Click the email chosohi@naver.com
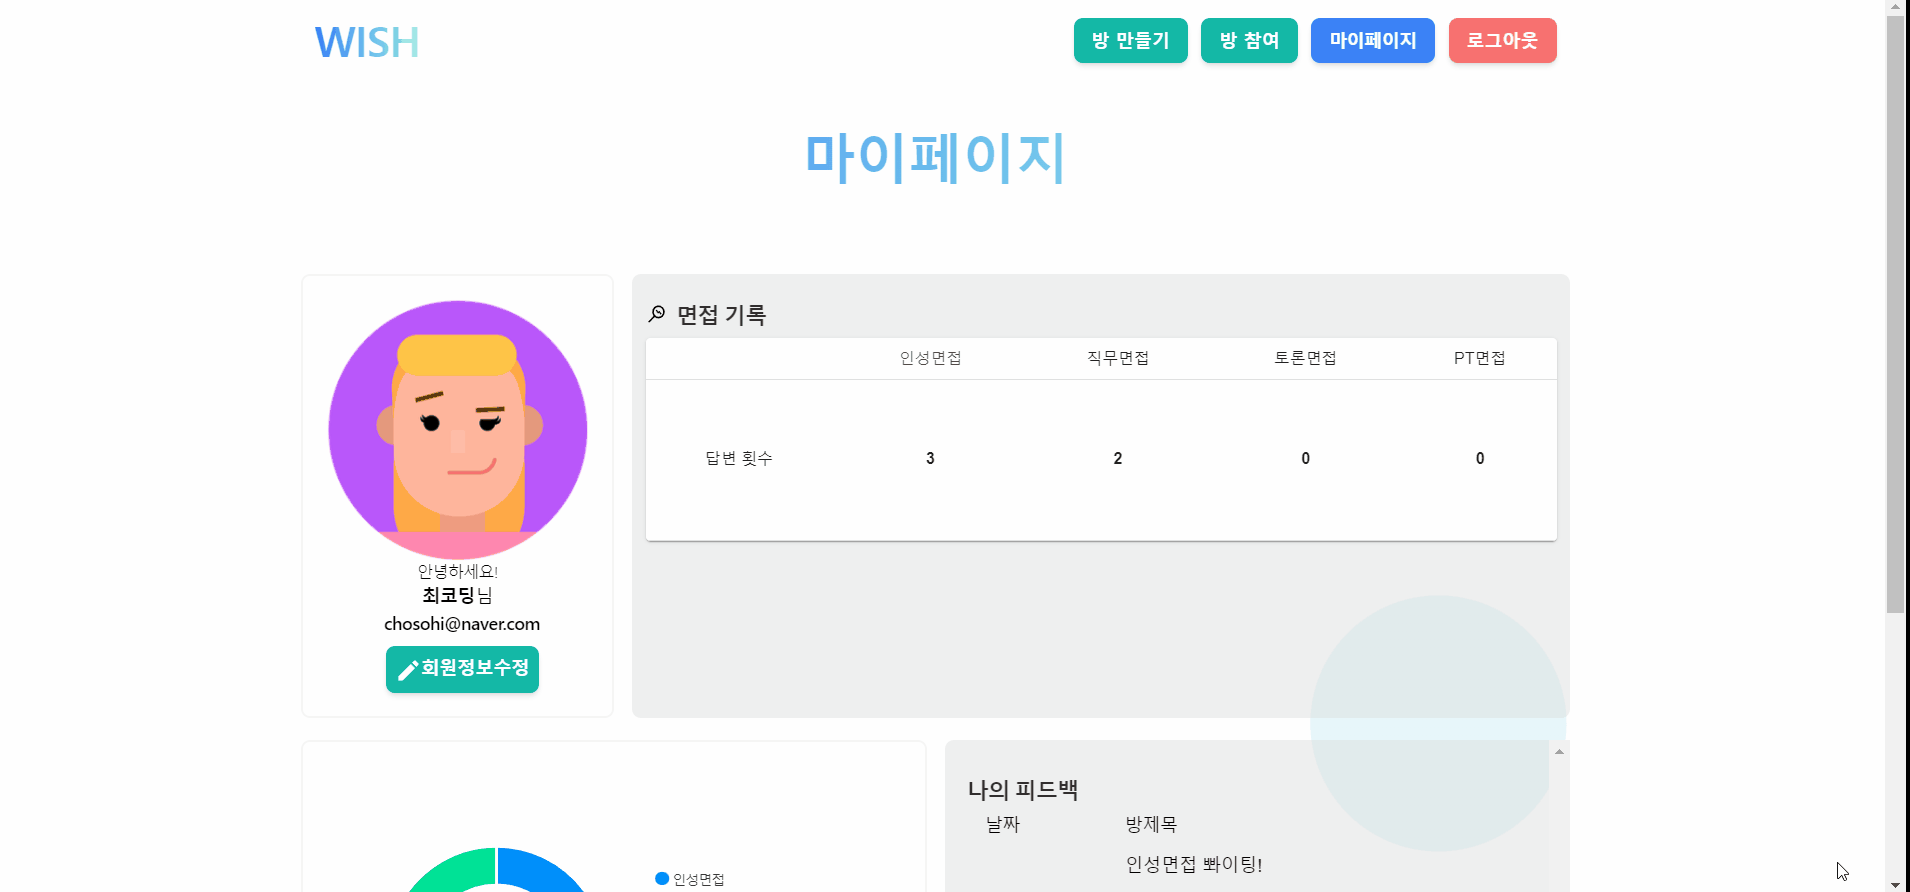 pos(462,624)
